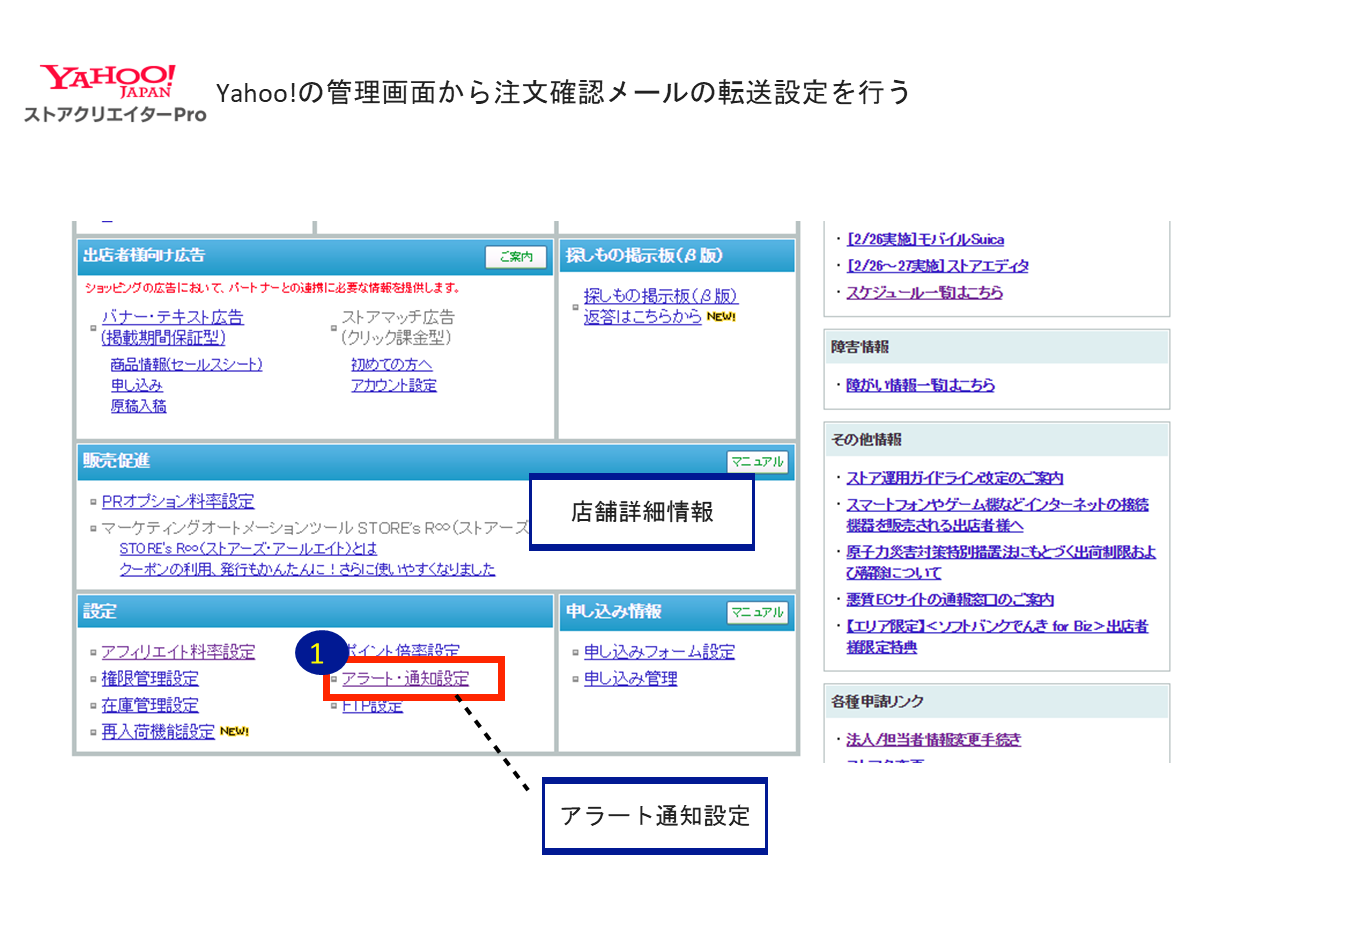Click マーケティングオートメーションツール STORE's R∞ text
1365x927 pixels.
[315, 527]
